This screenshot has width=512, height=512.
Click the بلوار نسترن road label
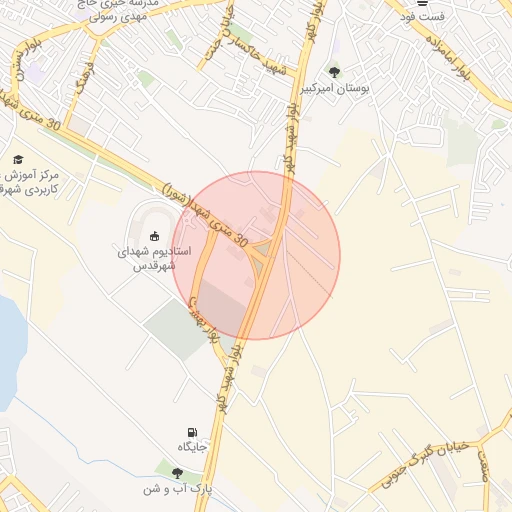click(x=26, y=59)
